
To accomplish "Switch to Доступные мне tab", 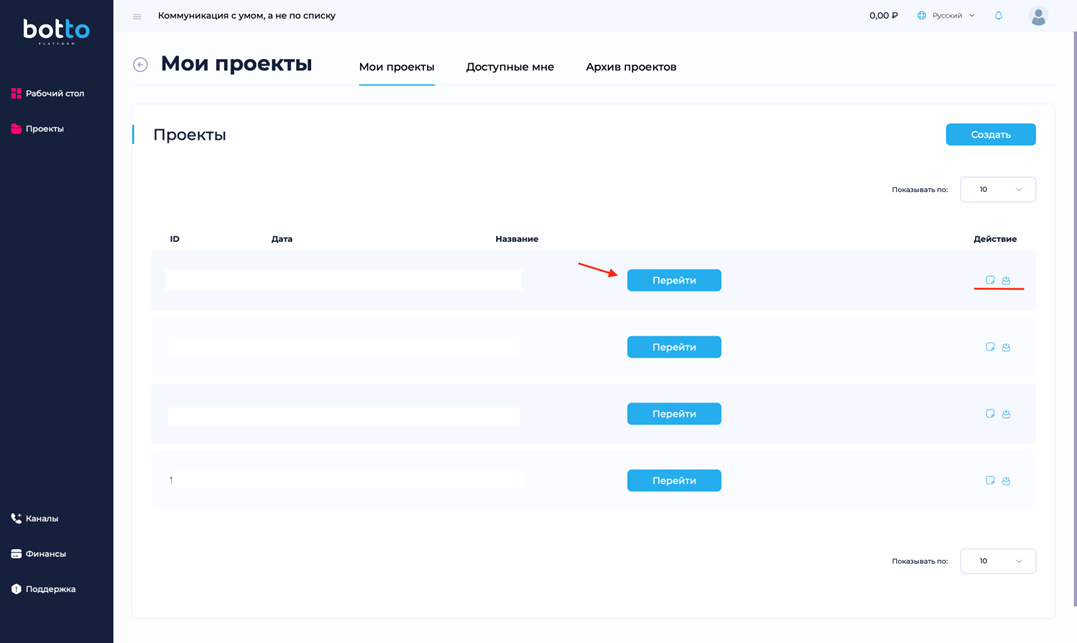I will click(509, 67).
